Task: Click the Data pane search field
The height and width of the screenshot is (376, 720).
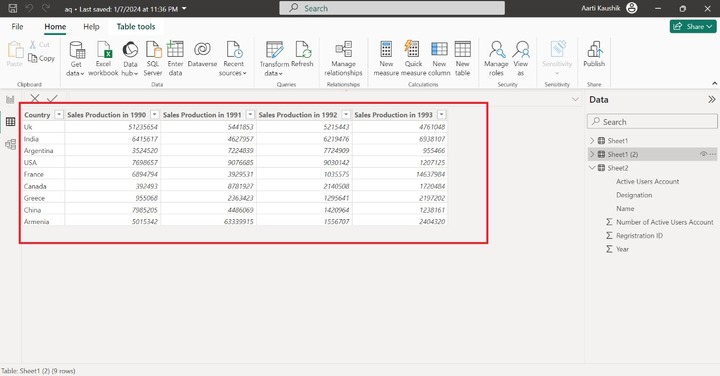Action: click(652, 122)
